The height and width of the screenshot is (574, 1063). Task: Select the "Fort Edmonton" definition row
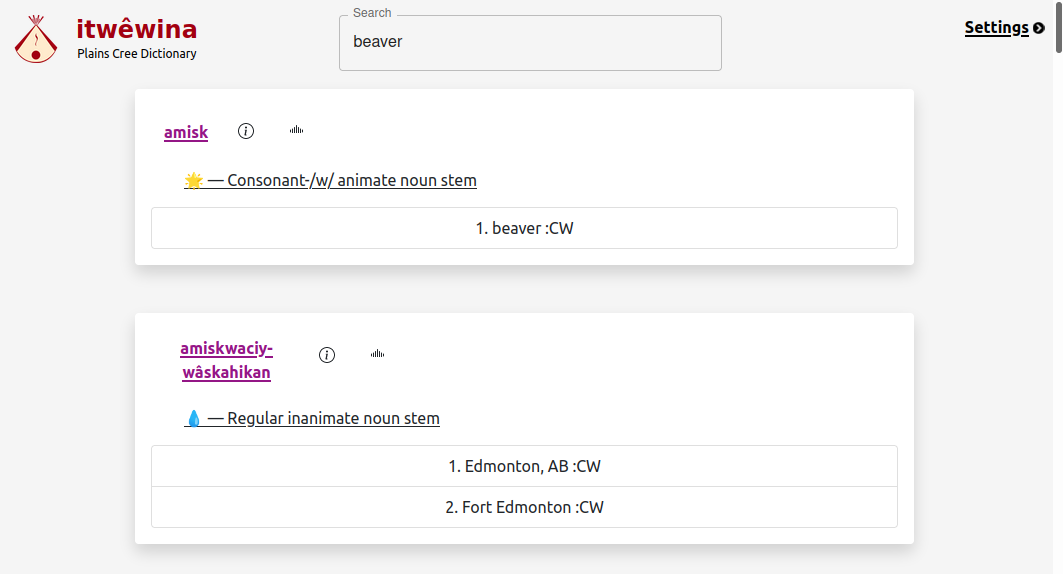pyautogui.click(x=524, y=507)
